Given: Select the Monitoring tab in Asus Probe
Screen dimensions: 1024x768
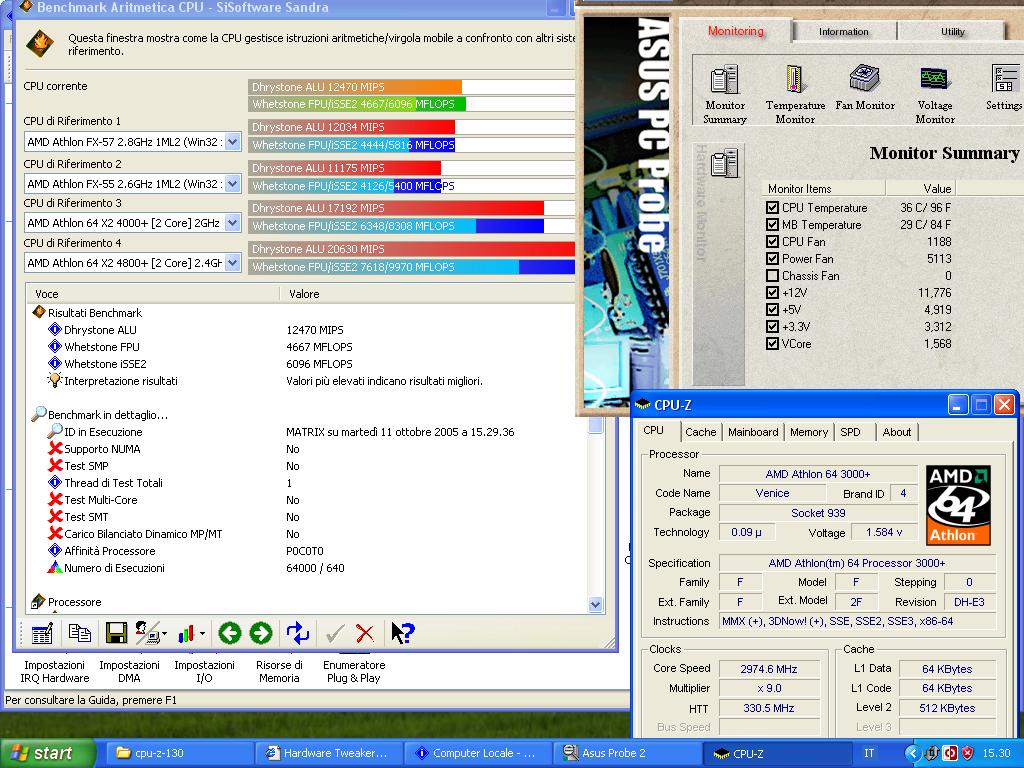Looking at the screenshot, I should 735,31.
